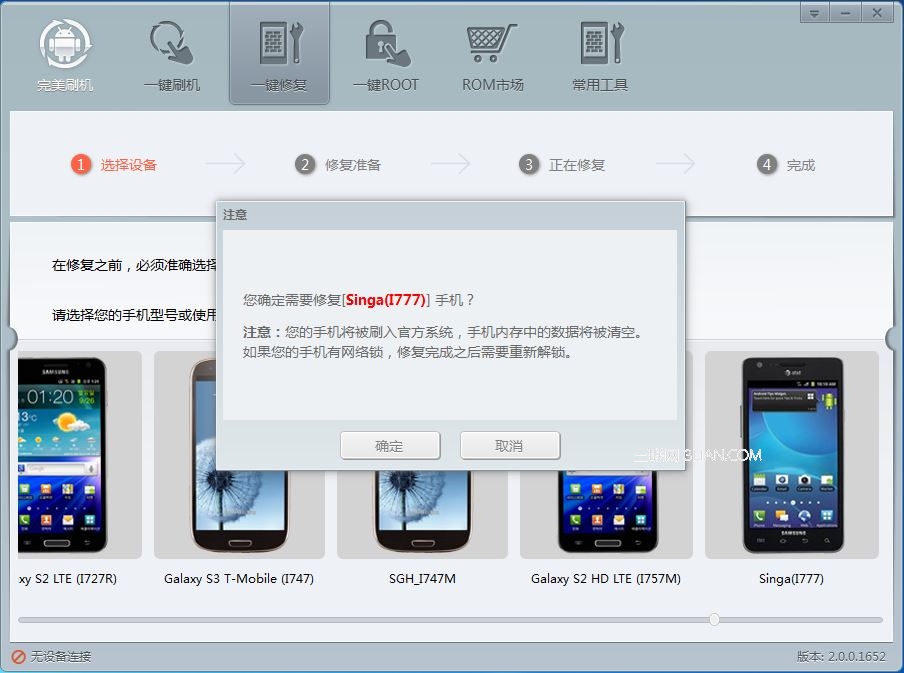Image resolution: width=904 pixels, height=673 pixels.
Task: Click the device list slider handle
Action: click(x=714, y=620)
